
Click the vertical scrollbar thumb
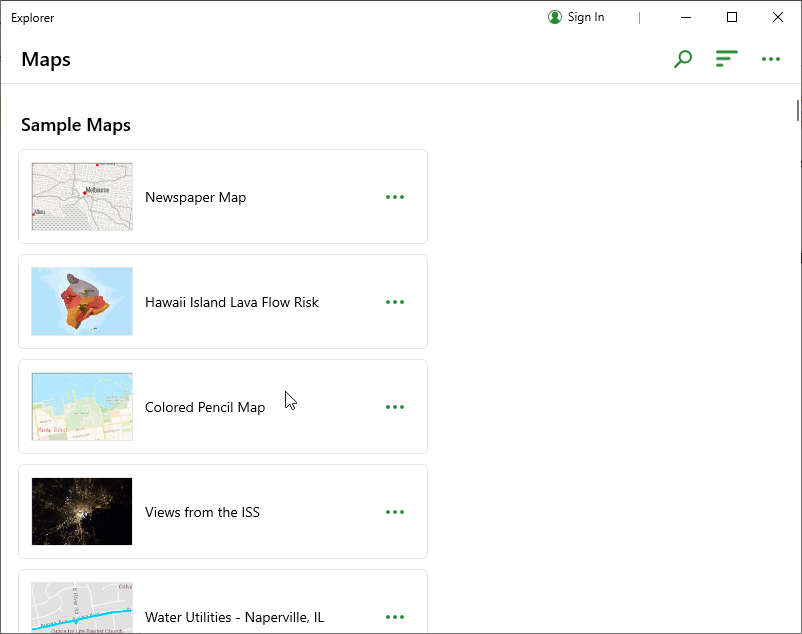pyautogui.click(x=797, y=110)
